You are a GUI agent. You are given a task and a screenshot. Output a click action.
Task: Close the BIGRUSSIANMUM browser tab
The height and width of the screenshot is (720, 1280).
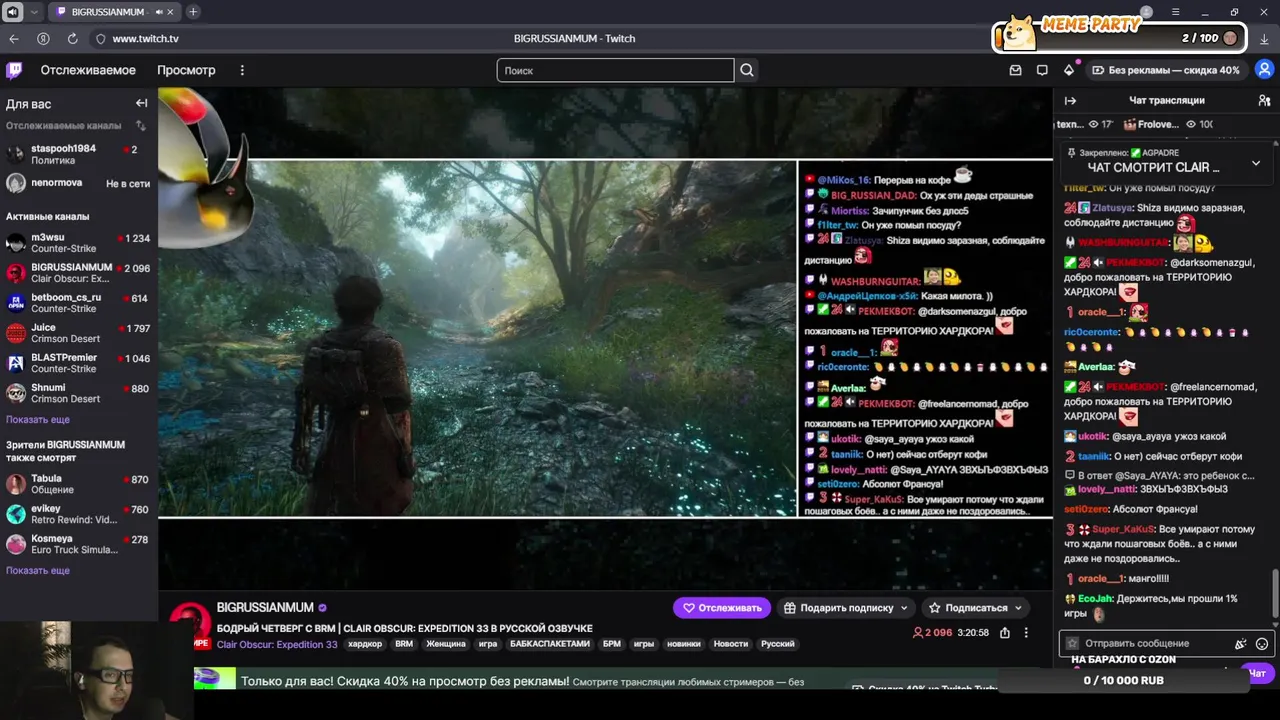click(171, 12)
